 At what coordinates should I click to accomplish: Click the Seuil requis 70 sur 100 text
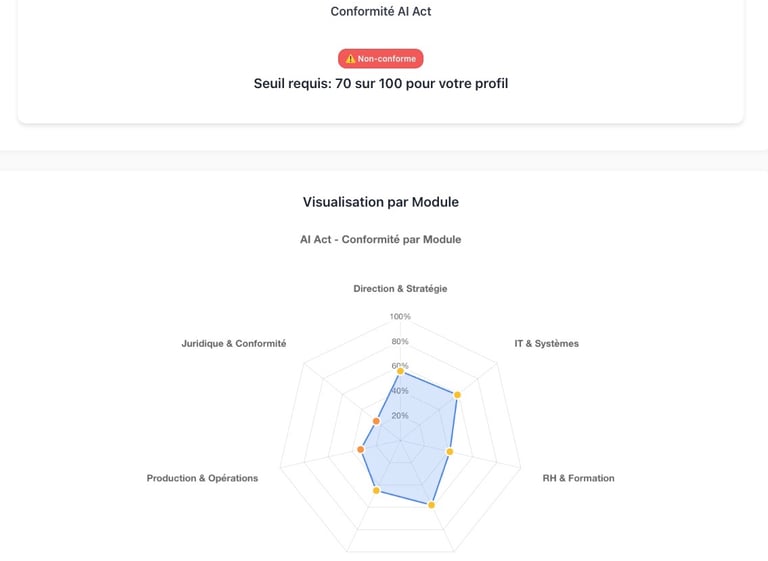click(380, 84)
